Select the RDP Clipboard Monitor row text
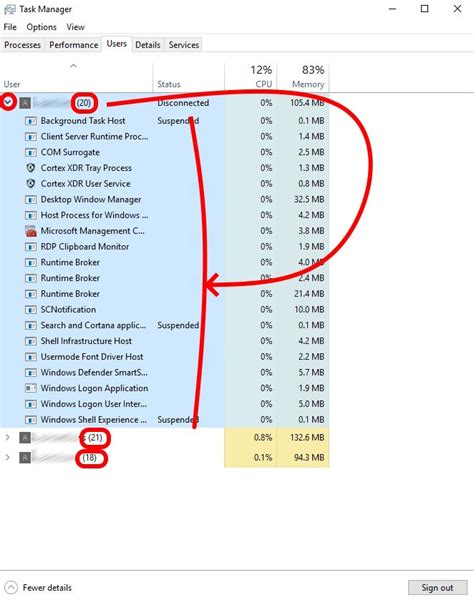This screenshot has width=474, height=605. point(85,247)
